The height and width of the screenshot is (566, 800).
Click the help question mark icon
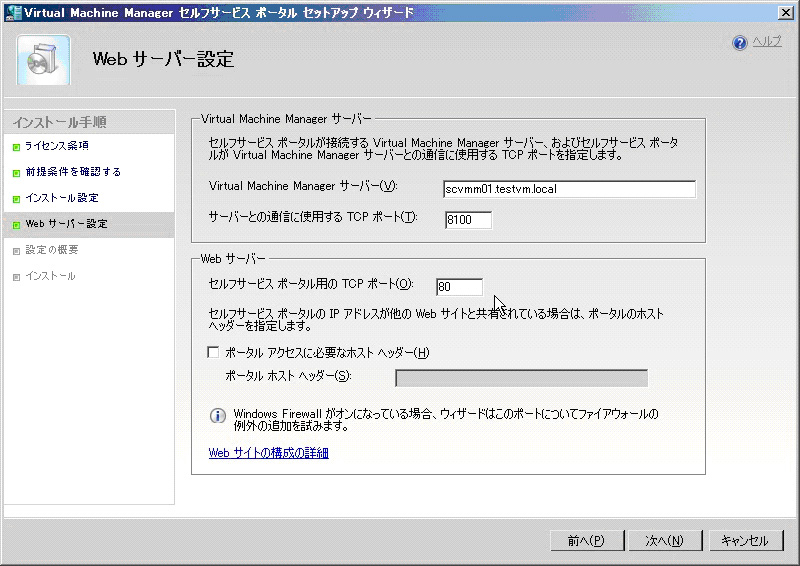point(740,43)
